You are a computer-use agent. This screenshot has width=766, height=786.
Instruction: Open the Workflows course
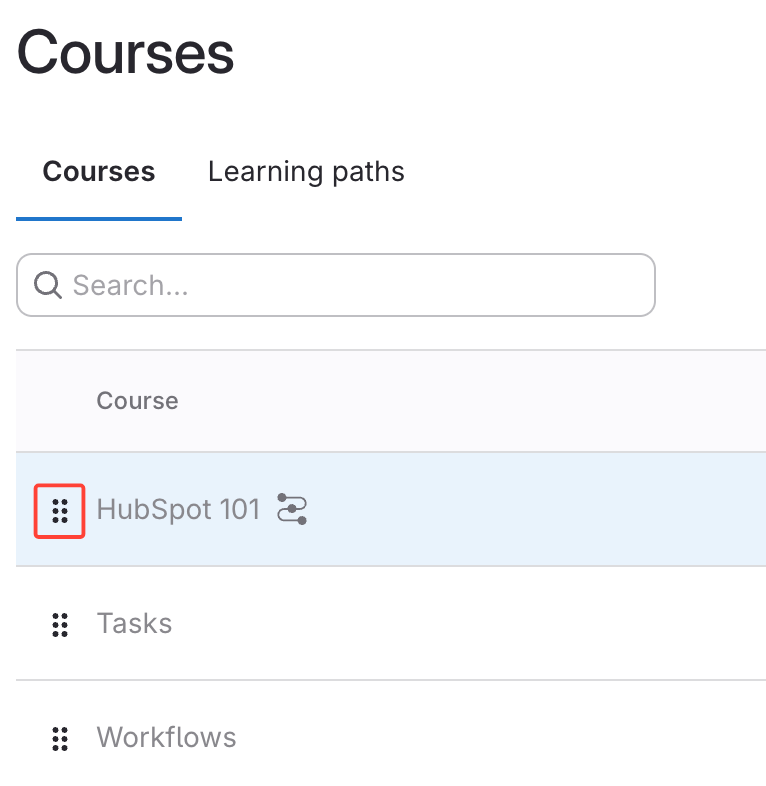[167, 738]
